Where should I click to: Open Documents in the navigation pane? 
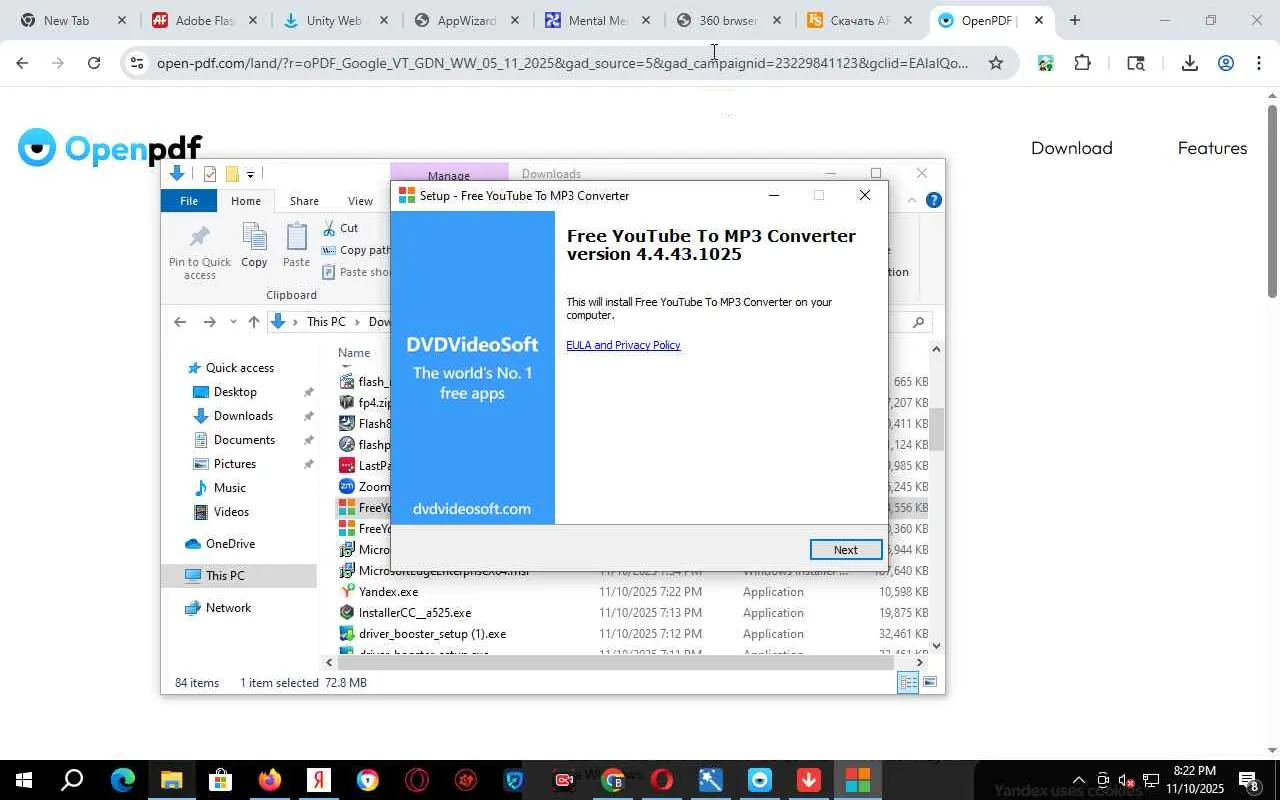(x=244, y=440)
